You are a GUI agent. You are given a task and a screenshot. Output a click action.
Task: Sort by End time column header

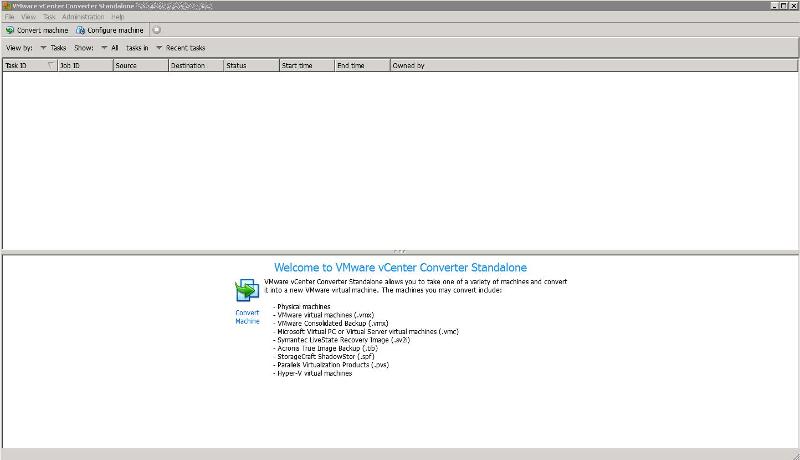coord(362,65)
